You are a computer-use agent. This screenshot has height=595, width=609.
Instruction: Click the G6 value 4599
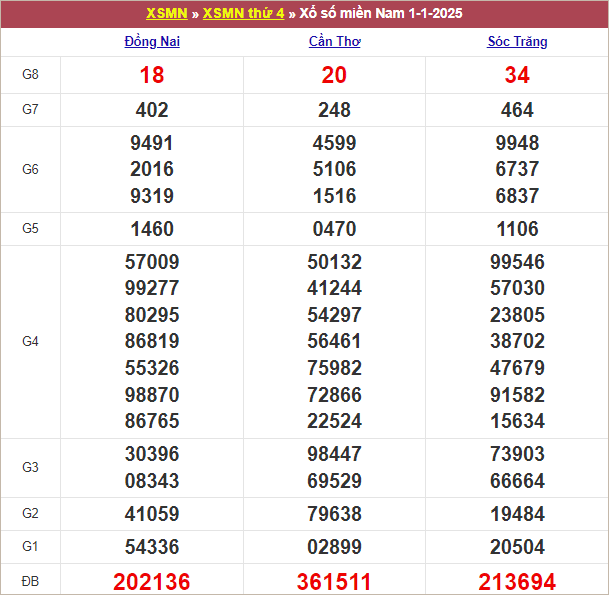click(334, 143)
